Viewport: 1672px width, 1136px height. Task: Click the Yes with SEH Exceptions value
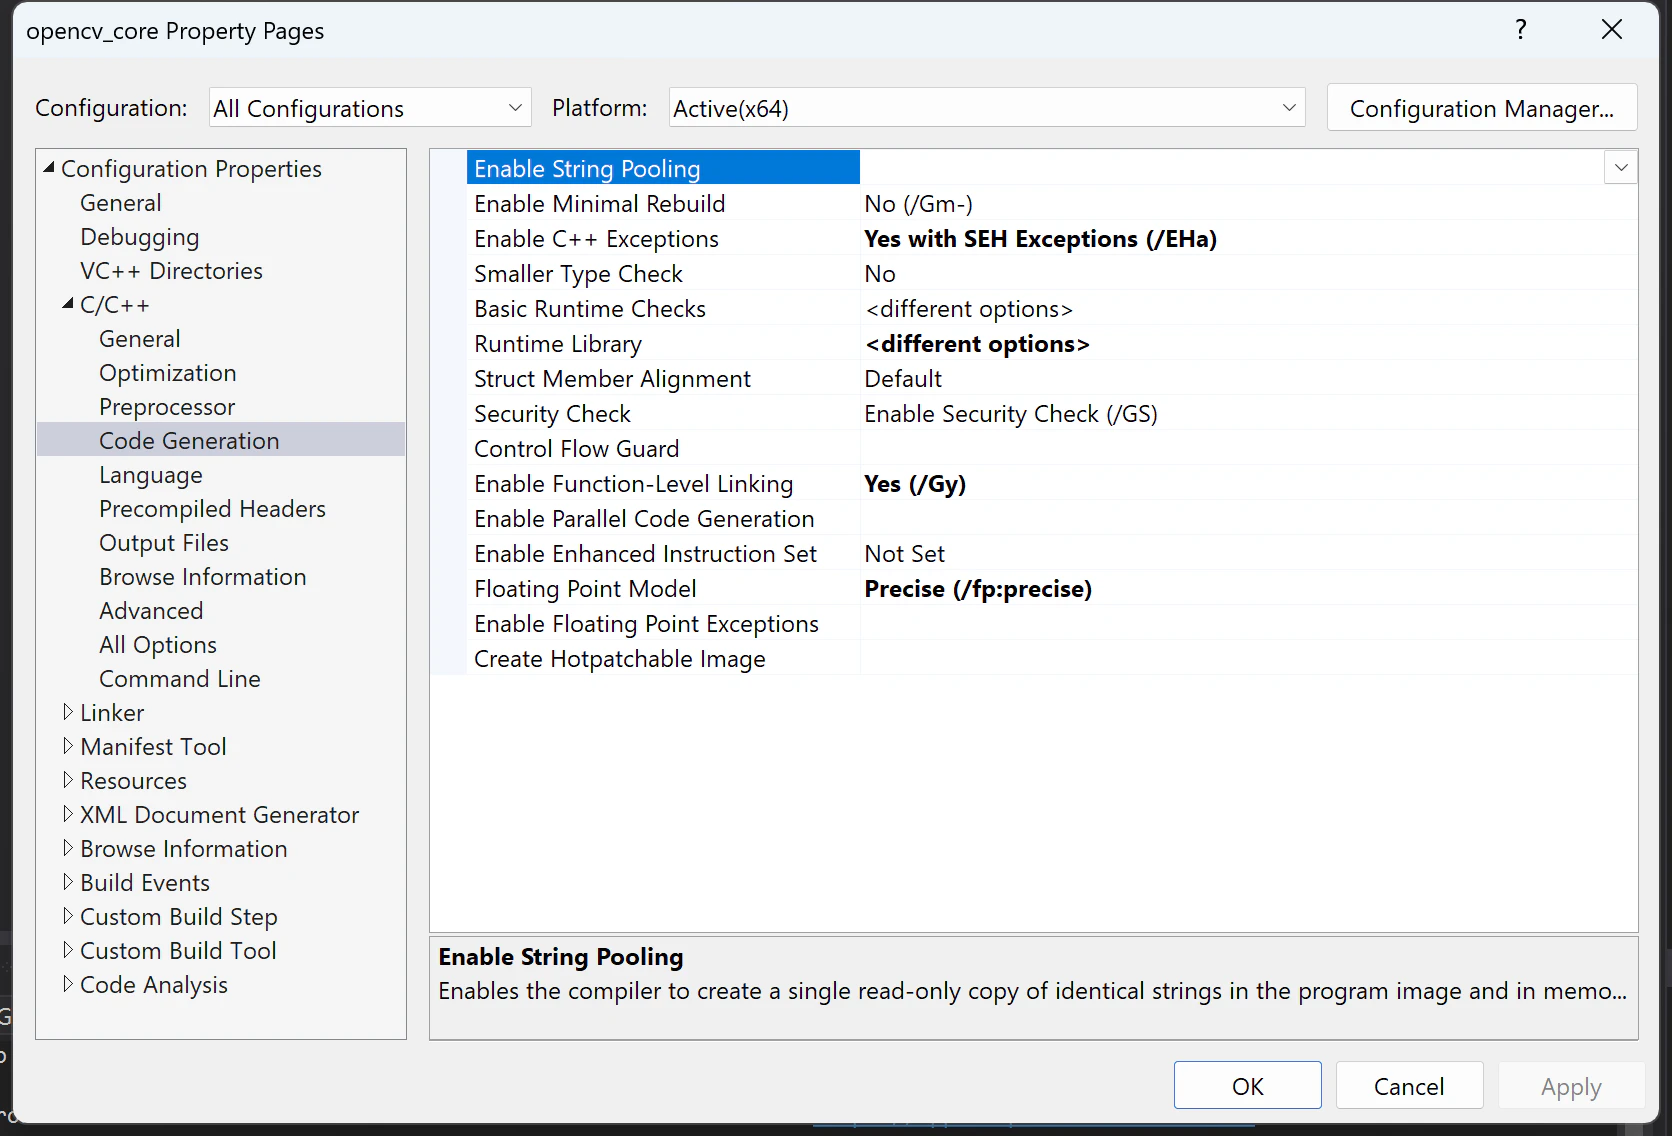click(x=1040, y=239)
